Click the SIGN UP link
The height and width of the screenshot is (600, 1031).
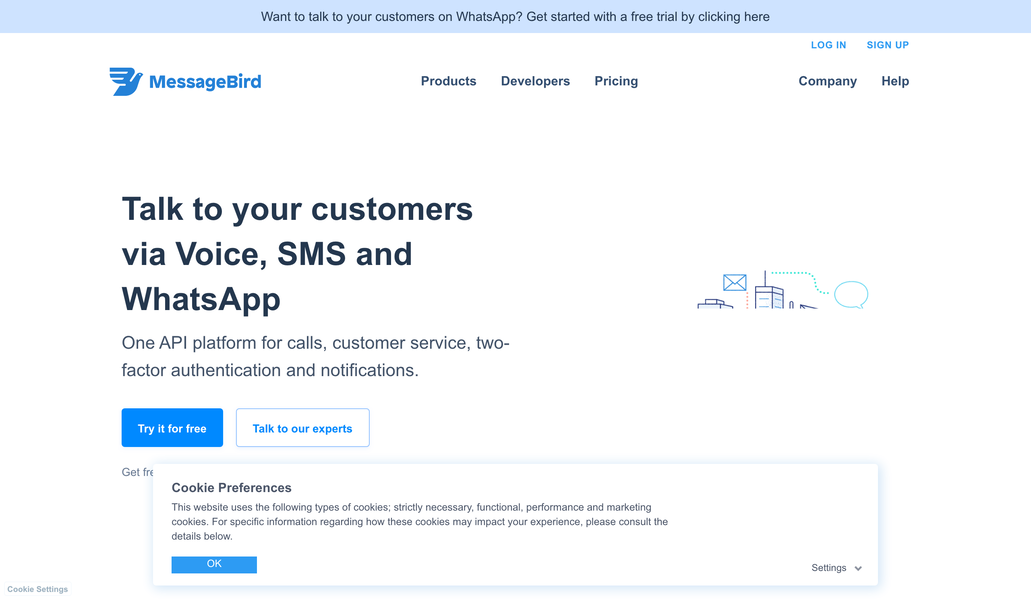tap(887, 45)
